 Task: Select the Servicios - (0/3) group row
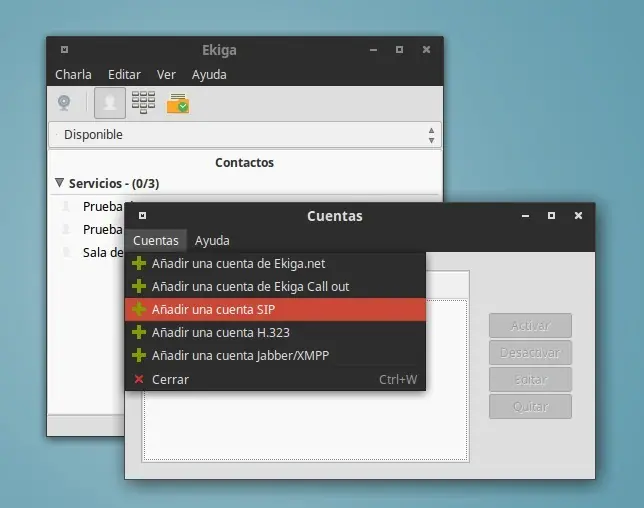245,184
